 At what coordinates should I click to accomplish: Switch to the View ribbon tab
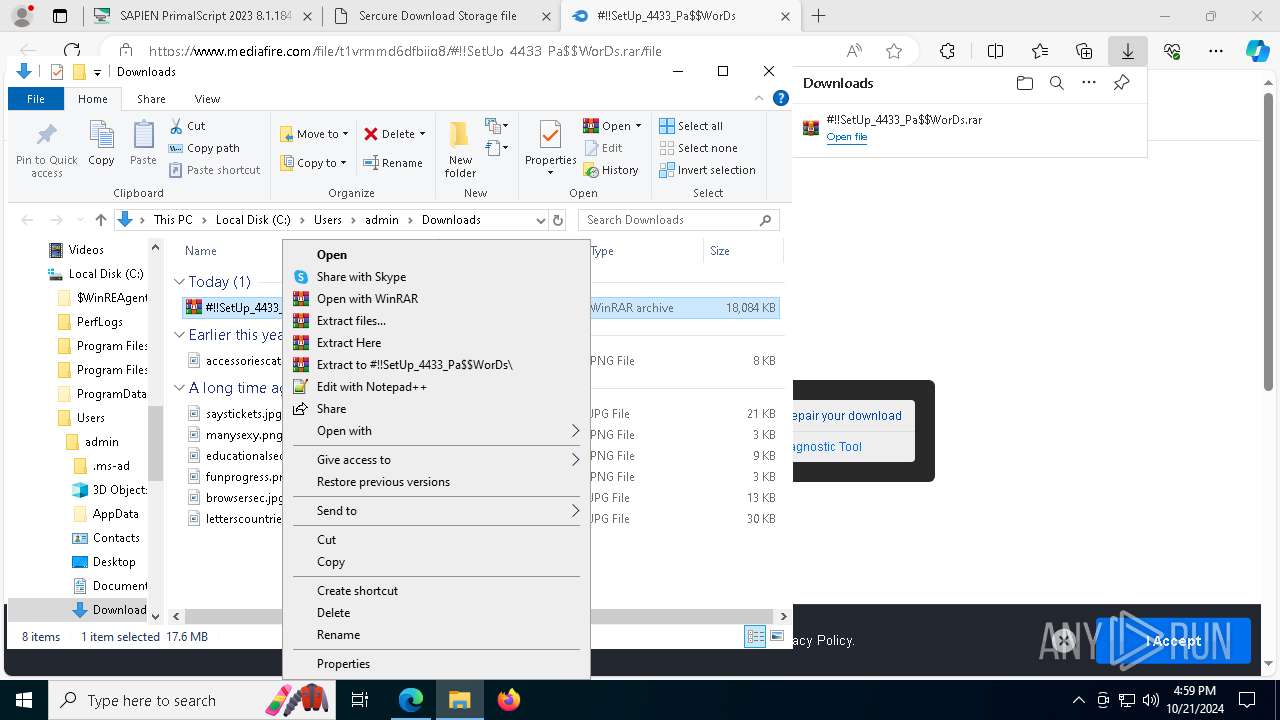click(x=207, y=98)
